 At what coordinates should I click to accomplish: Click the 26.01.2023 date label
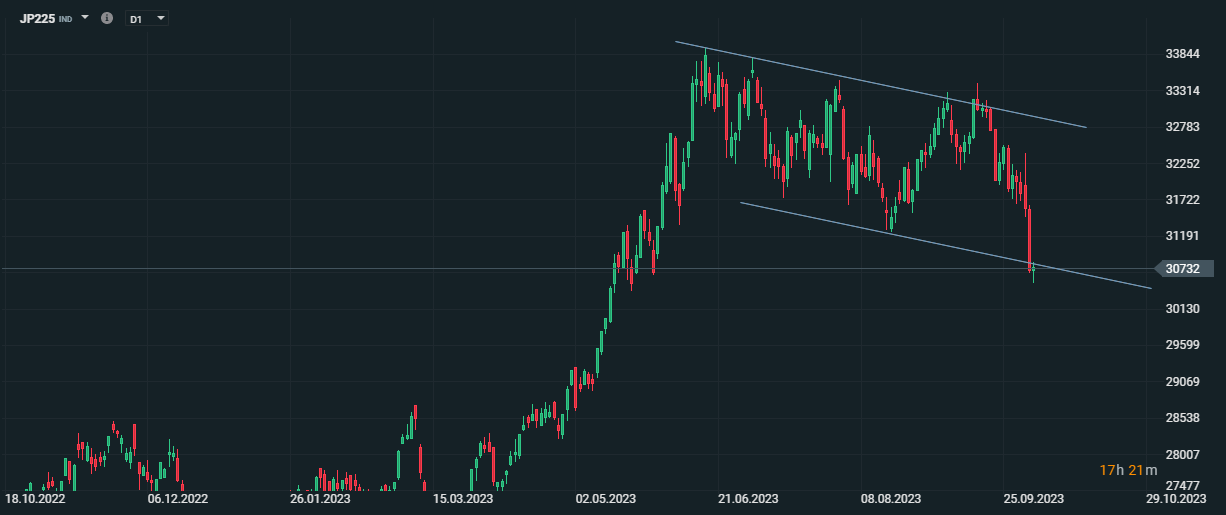click(x=321, y=498)
